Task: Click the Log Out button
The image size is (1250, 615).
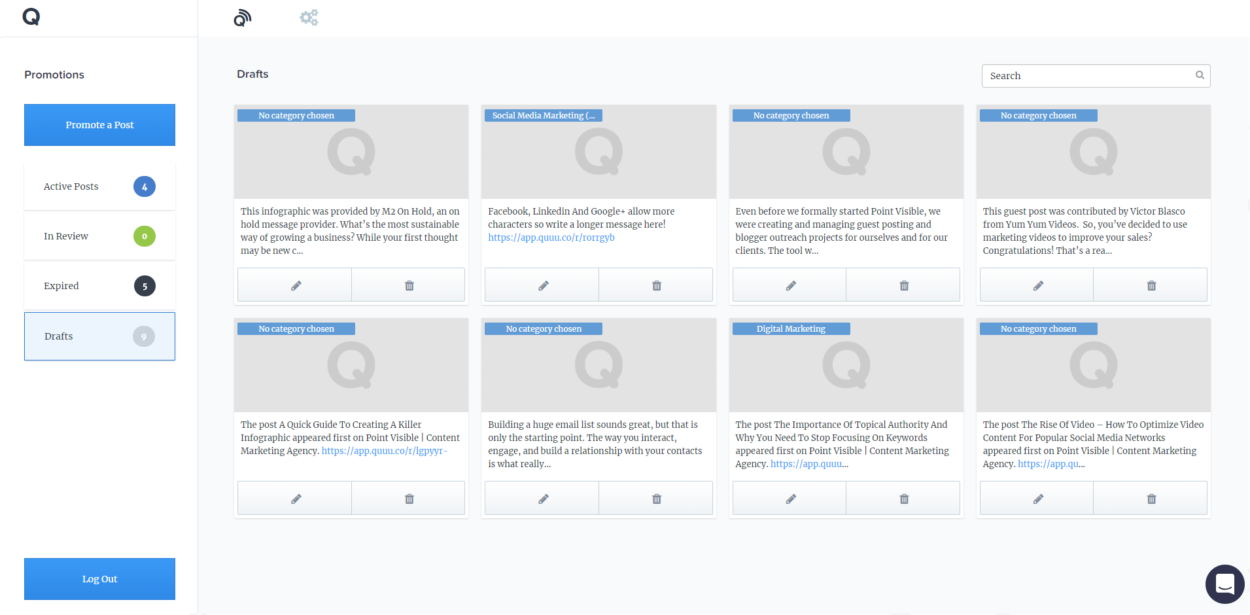Action: [99, 579]
